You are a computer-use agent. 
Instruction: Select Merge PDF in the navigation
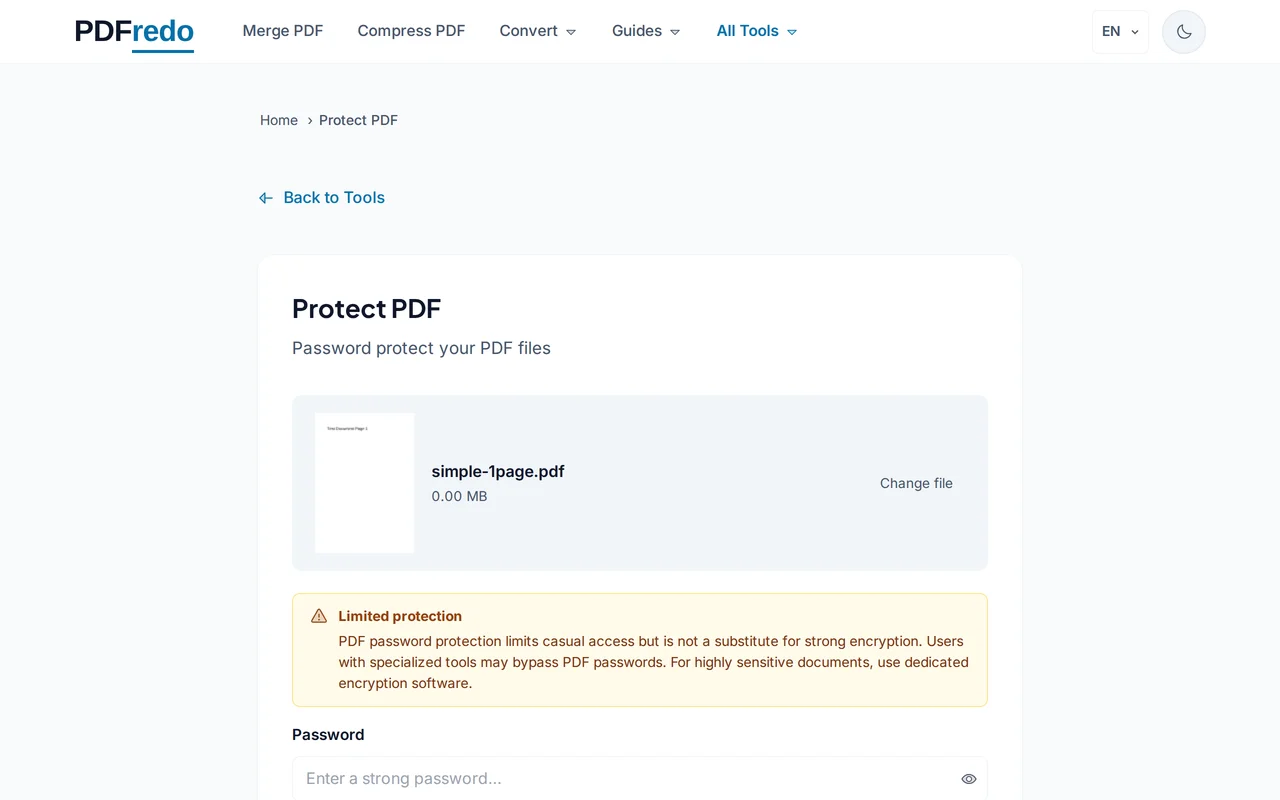pyautogui.click(x=283, y=31)
